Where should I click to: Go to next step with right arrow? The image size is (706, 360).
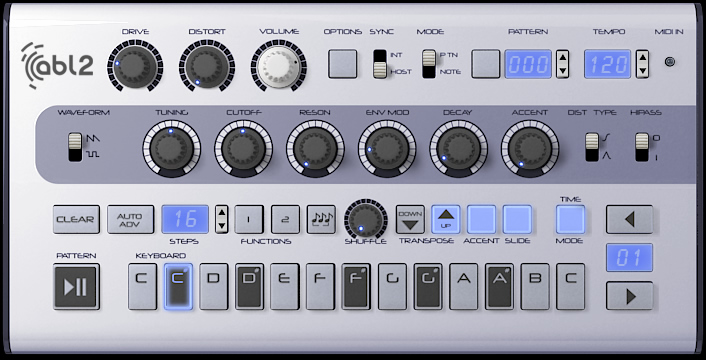pyautogui.click(x=629, y=296)
